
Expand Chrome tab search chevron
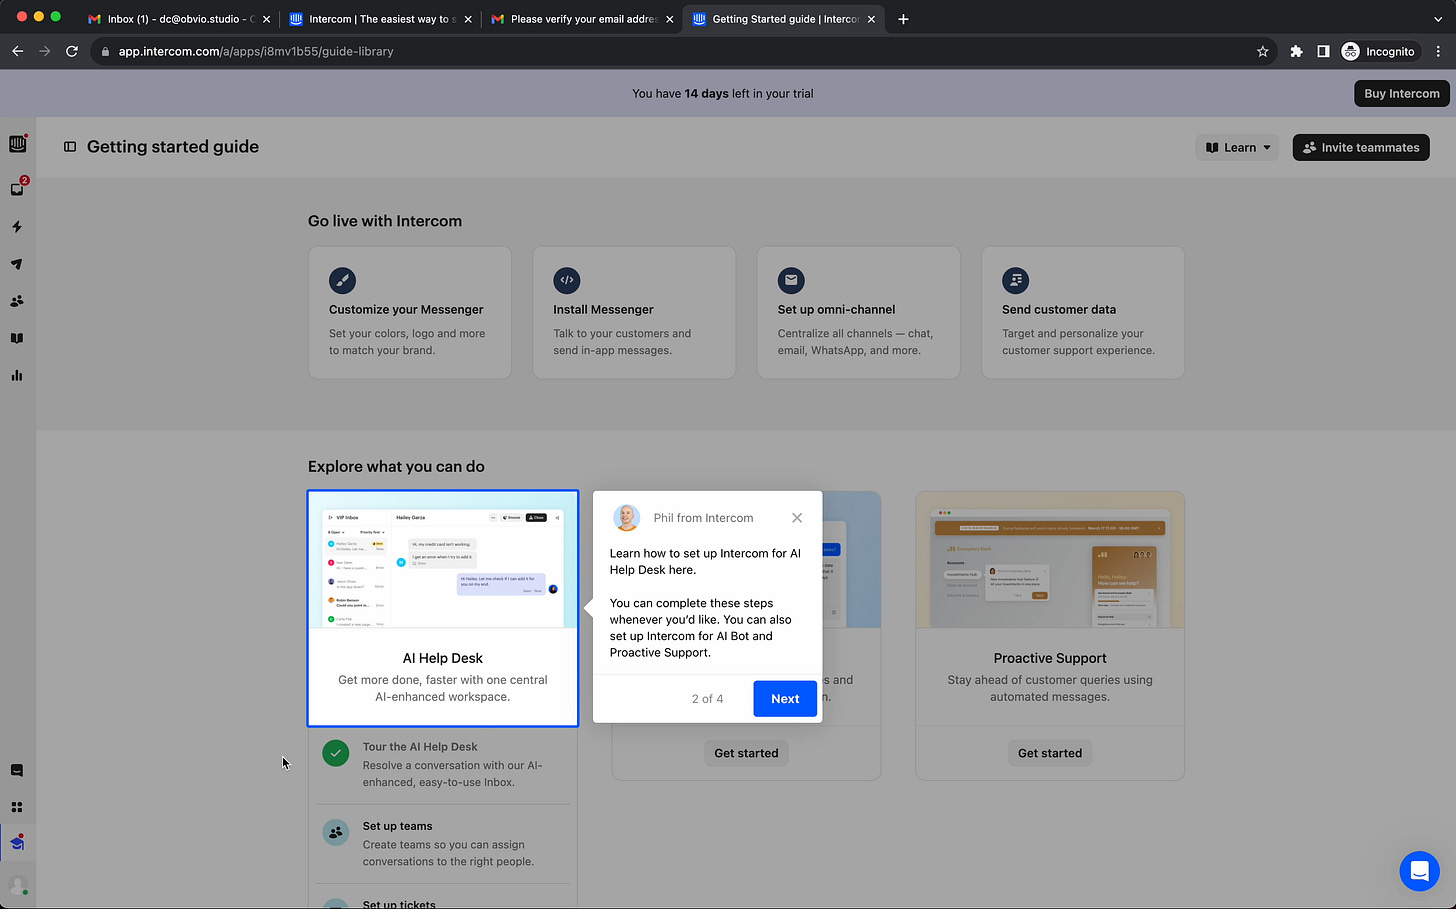point(1438,19)
